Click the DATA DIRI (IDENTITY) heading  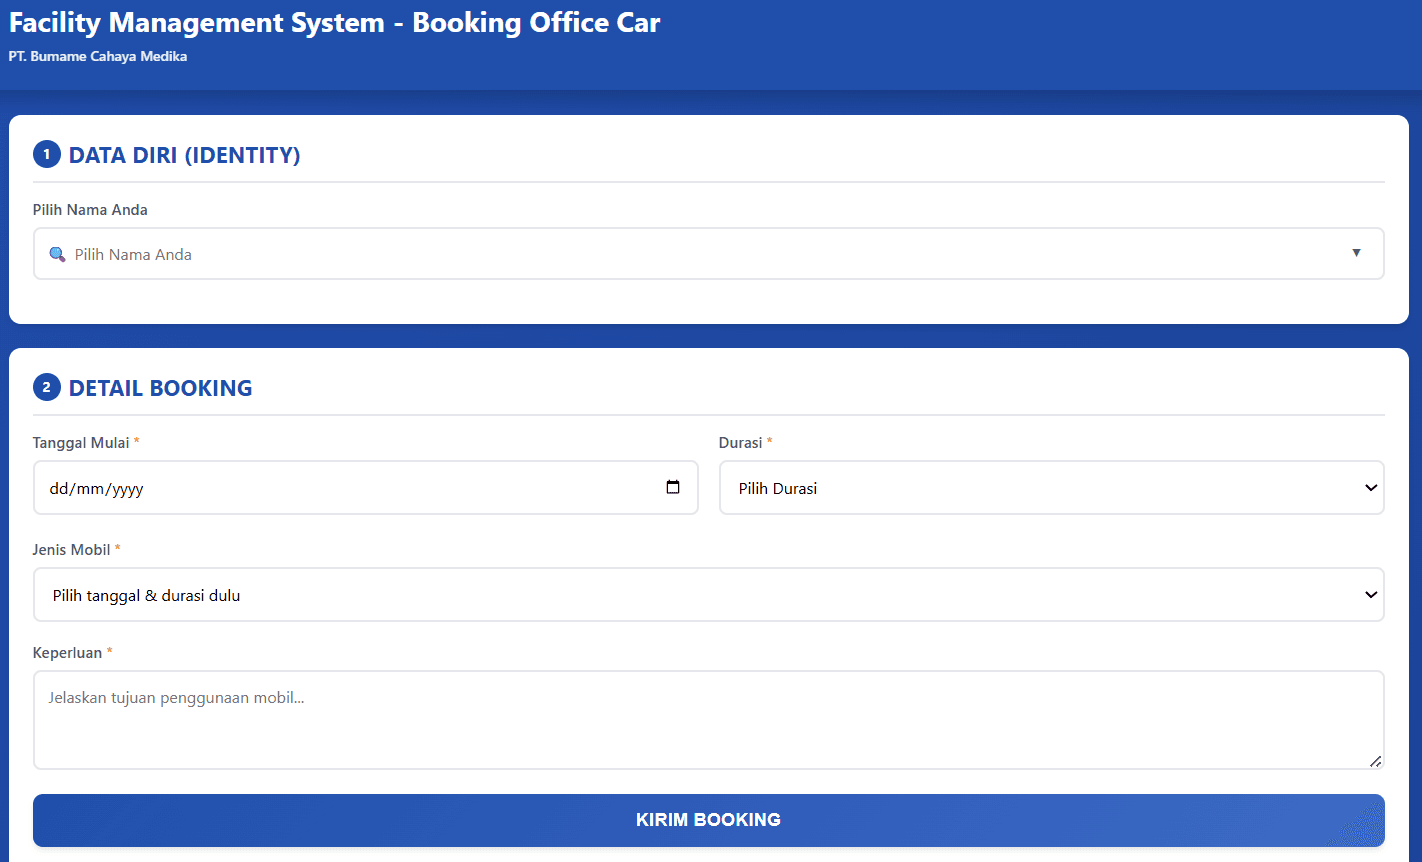pos(184,155)
